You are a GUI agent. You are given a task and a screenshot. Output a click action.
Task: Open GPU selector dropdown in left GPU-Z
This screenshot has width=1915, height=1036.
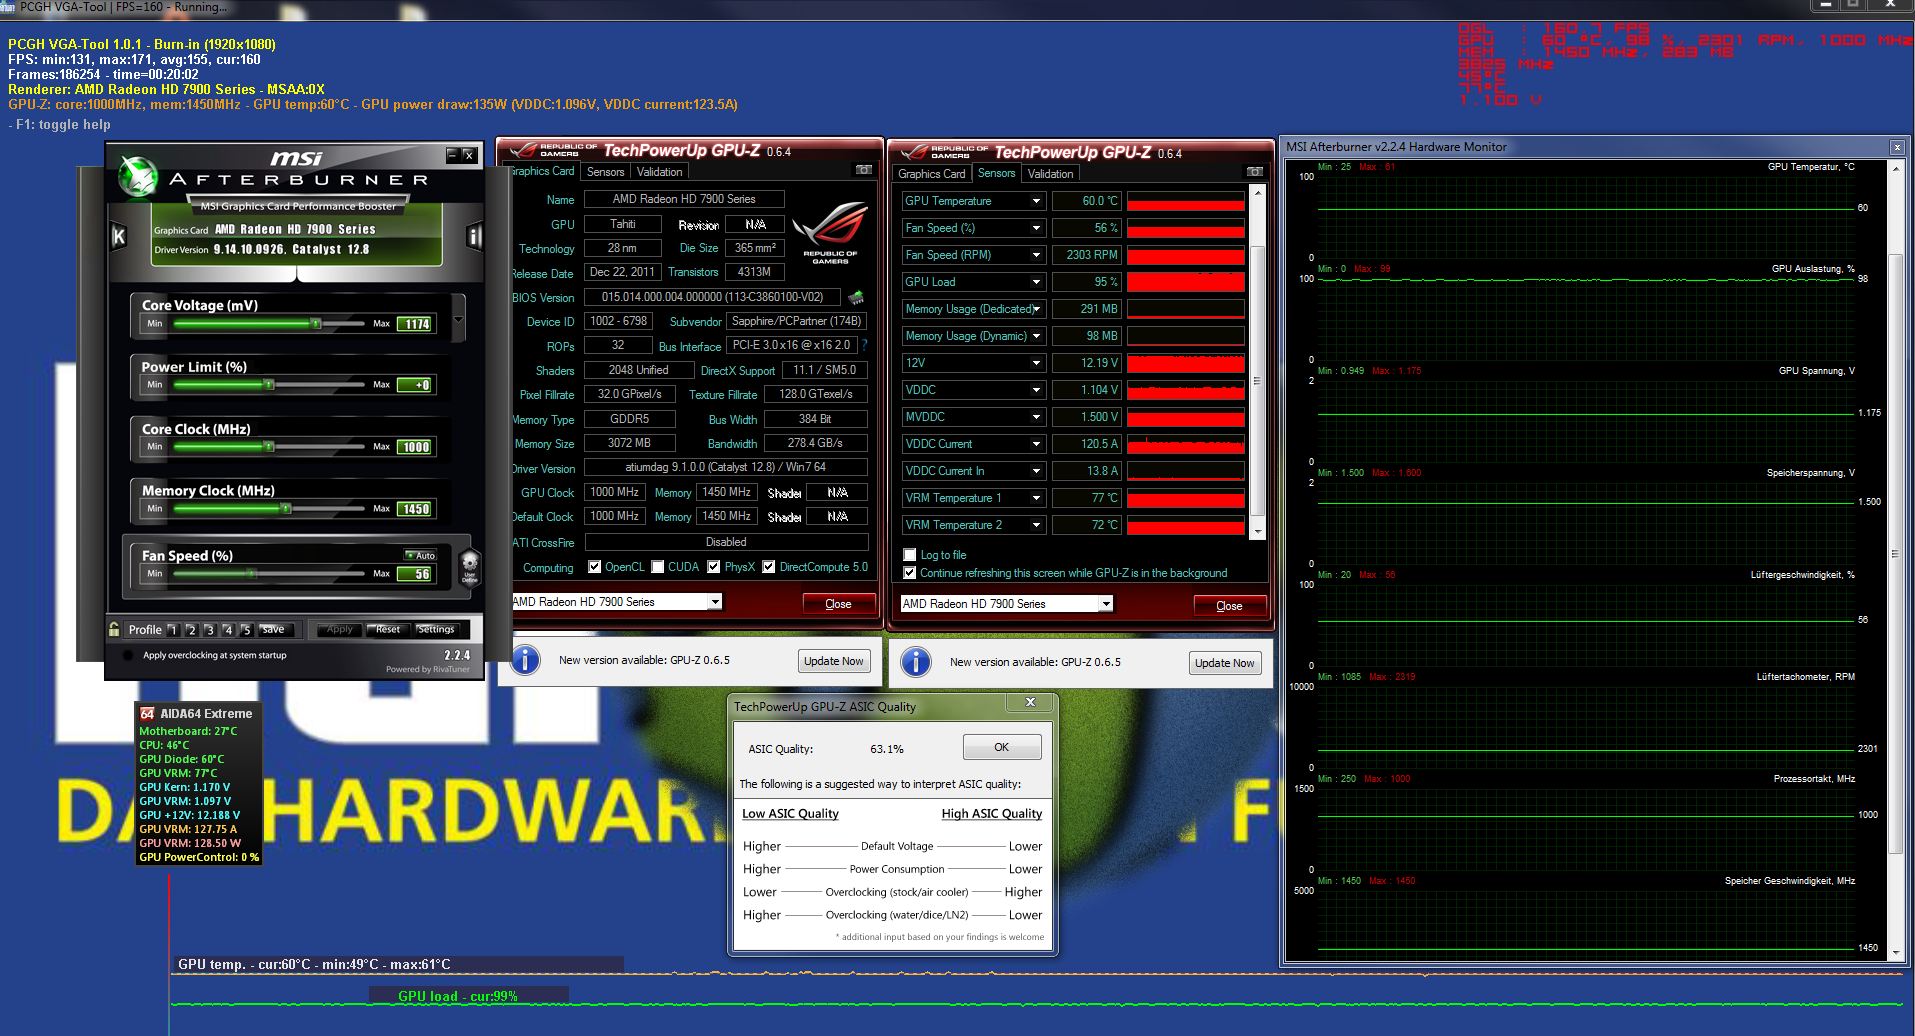714,602
